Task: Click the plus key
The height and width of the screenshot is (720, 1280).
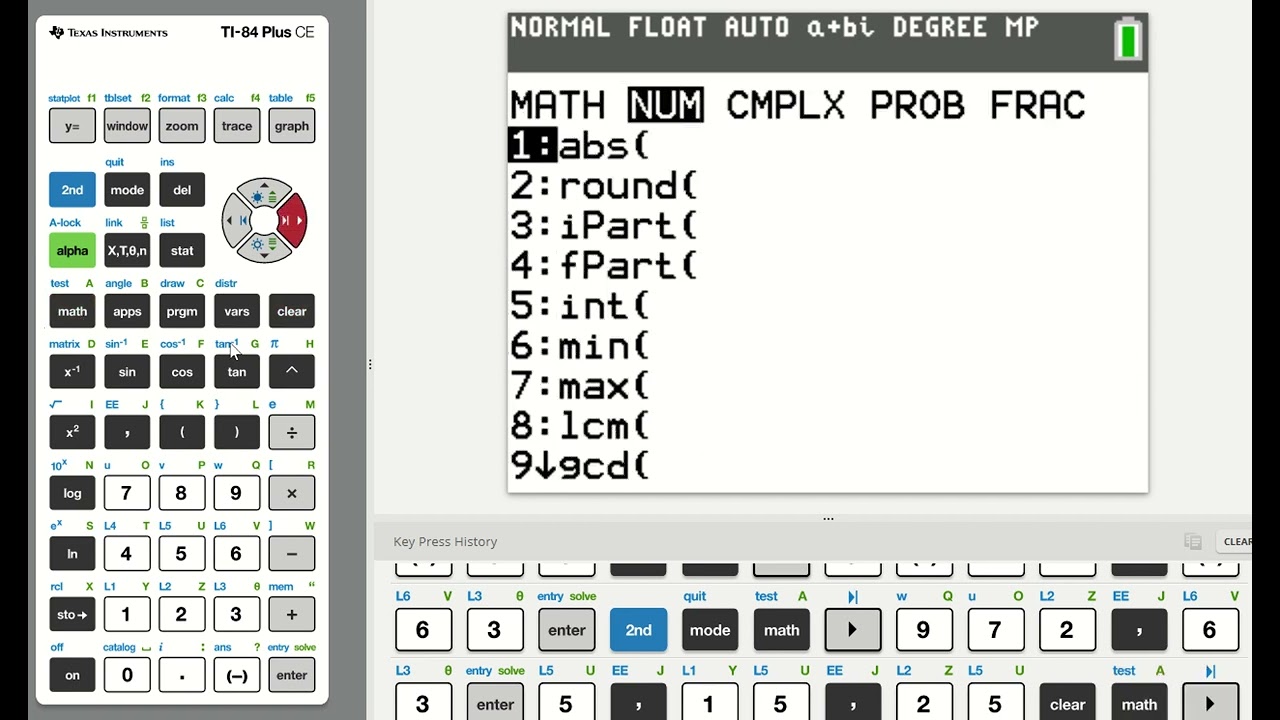Action: coord(292,614)
